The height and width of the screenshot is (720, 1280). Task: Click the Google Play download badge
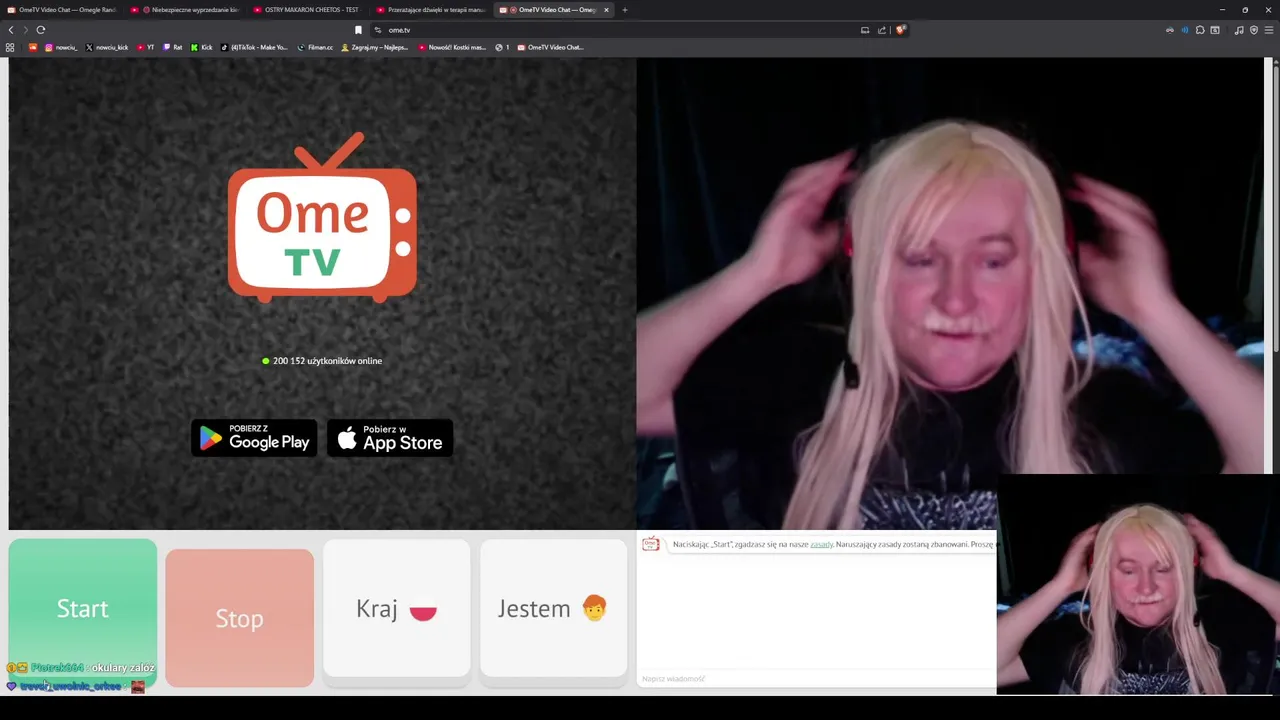(x=254, y=438)
